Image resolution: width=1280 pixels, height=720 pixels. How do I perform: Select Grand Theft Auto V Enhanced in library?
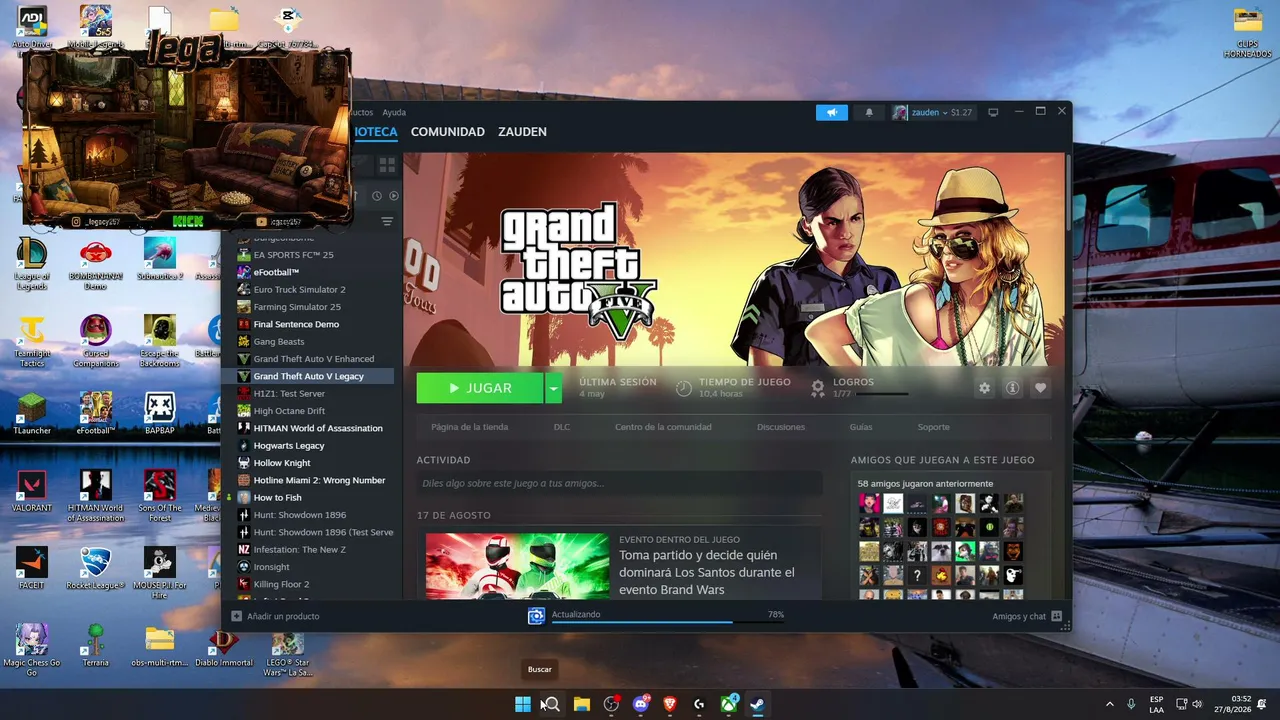click(x=314, y=359)
